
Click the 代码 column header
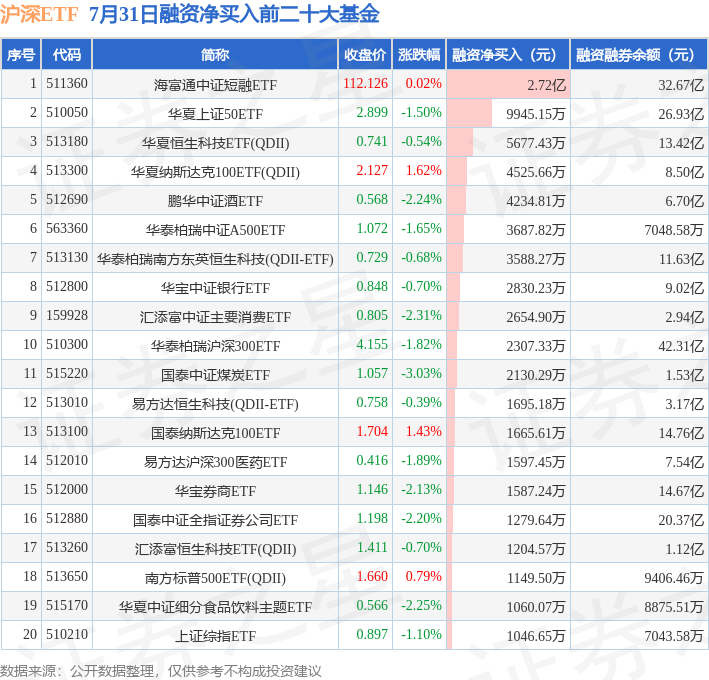click(66, 55)
